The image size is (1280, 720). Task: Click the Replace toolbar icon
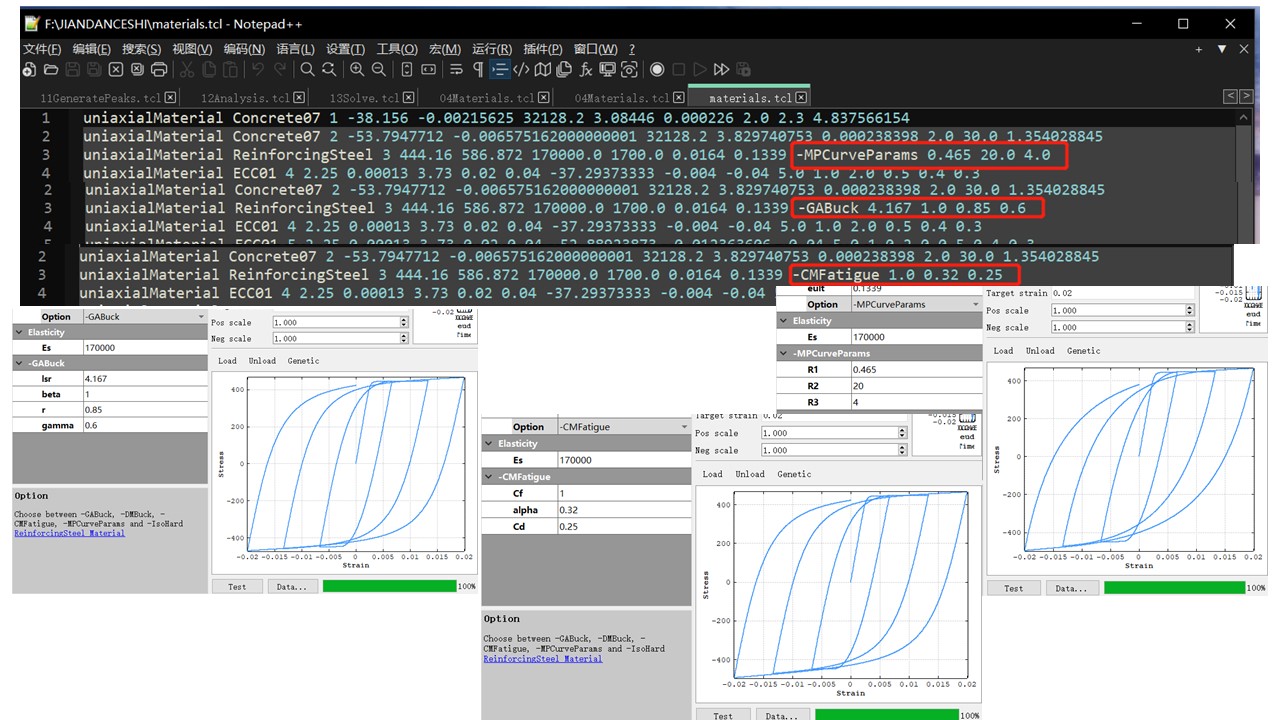coord(329,69)
